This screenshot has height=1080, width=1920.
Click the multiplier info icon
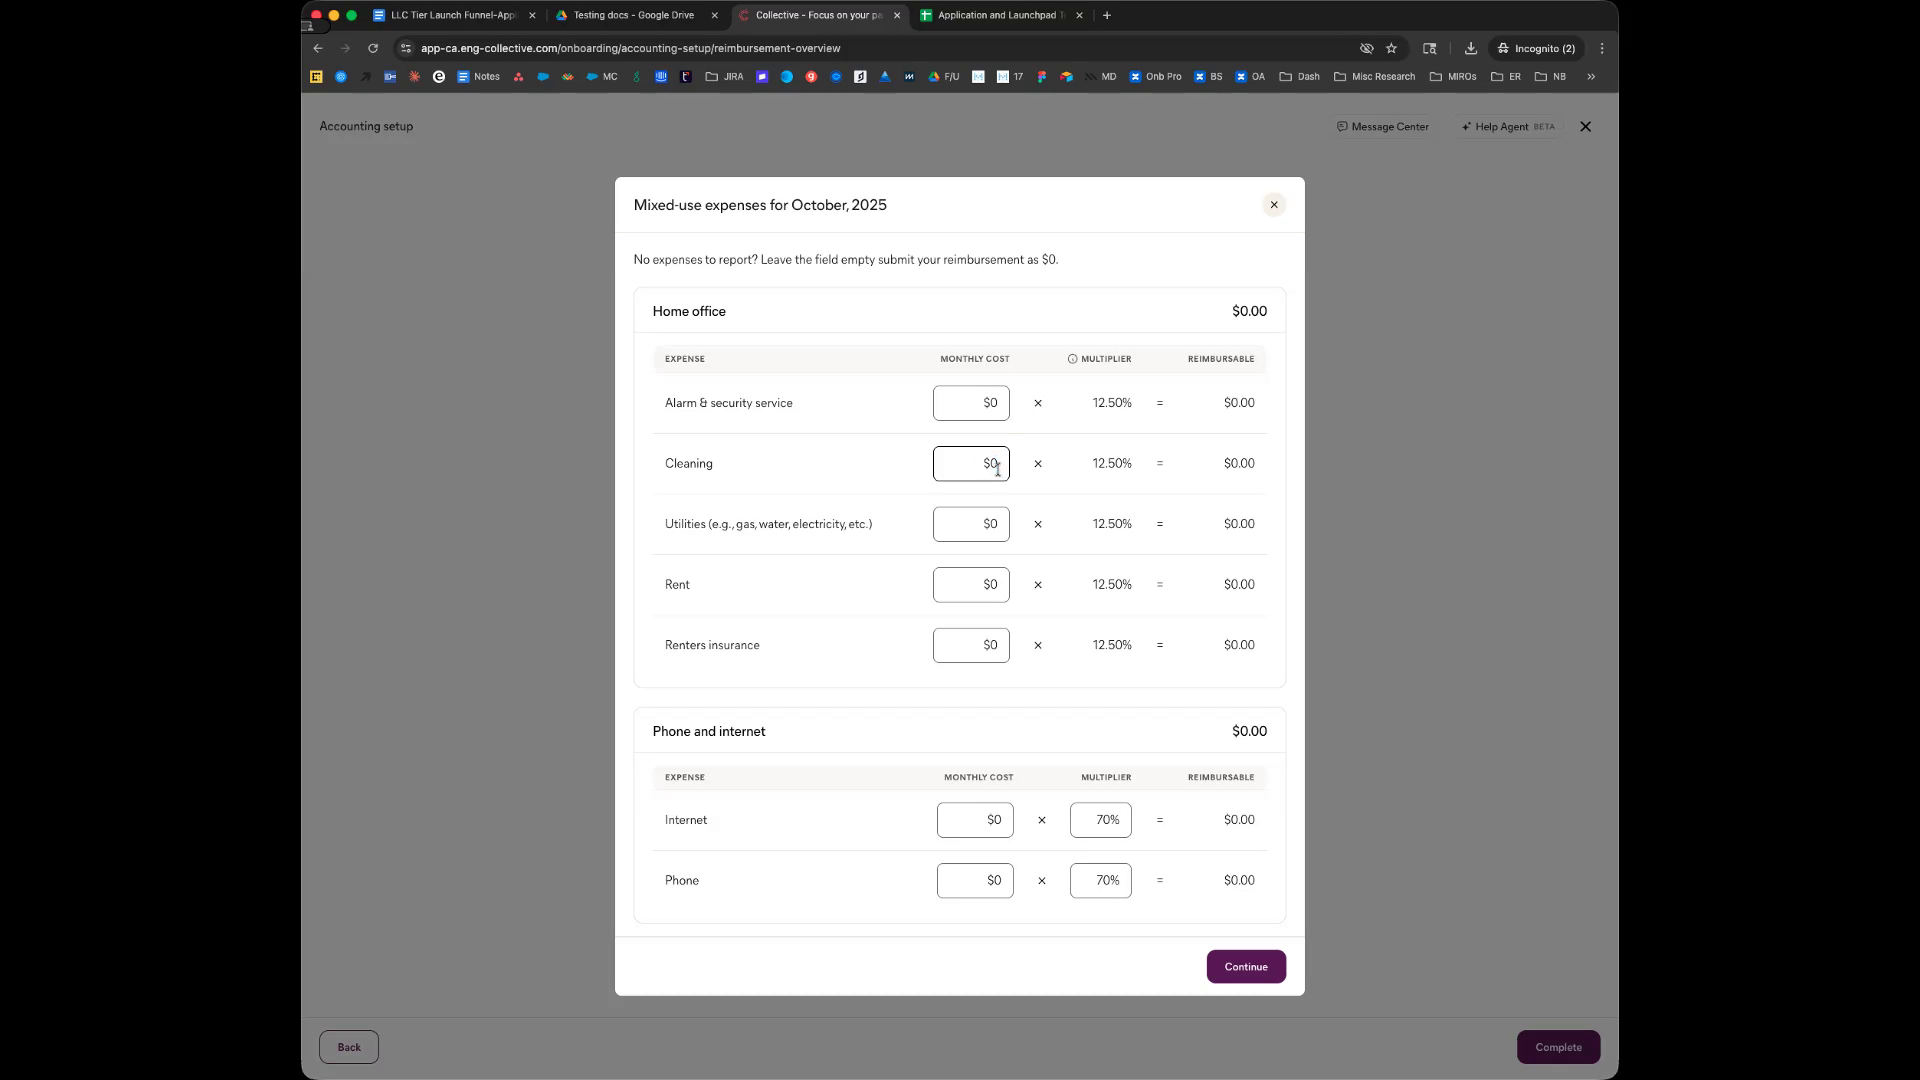pos(1072,359)
